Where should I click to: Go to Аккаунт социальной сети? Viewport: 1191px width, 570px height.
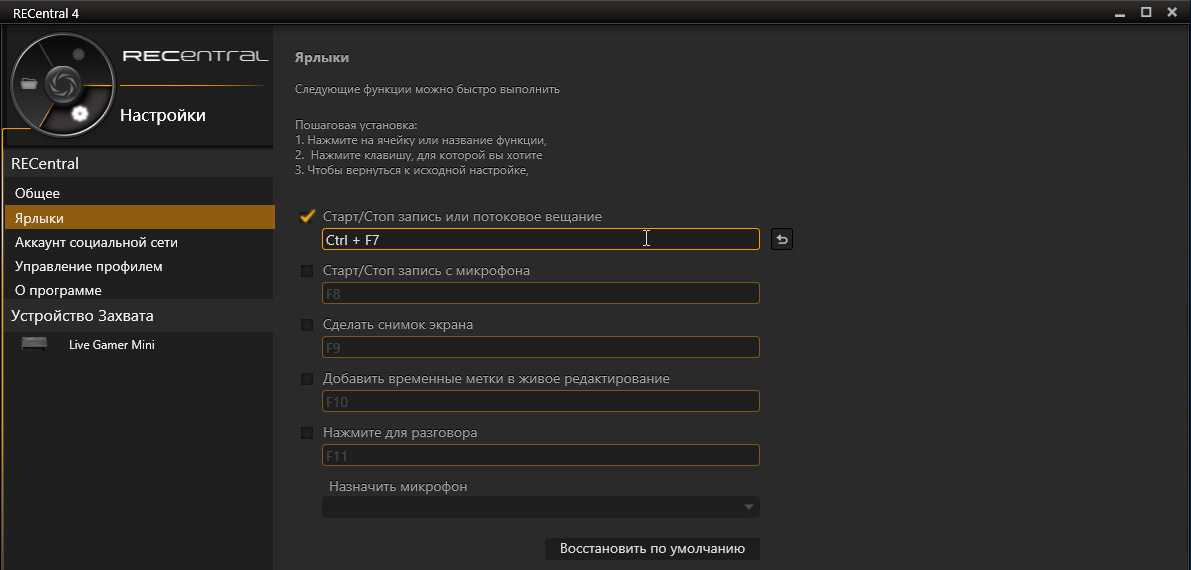pos(96,242)
